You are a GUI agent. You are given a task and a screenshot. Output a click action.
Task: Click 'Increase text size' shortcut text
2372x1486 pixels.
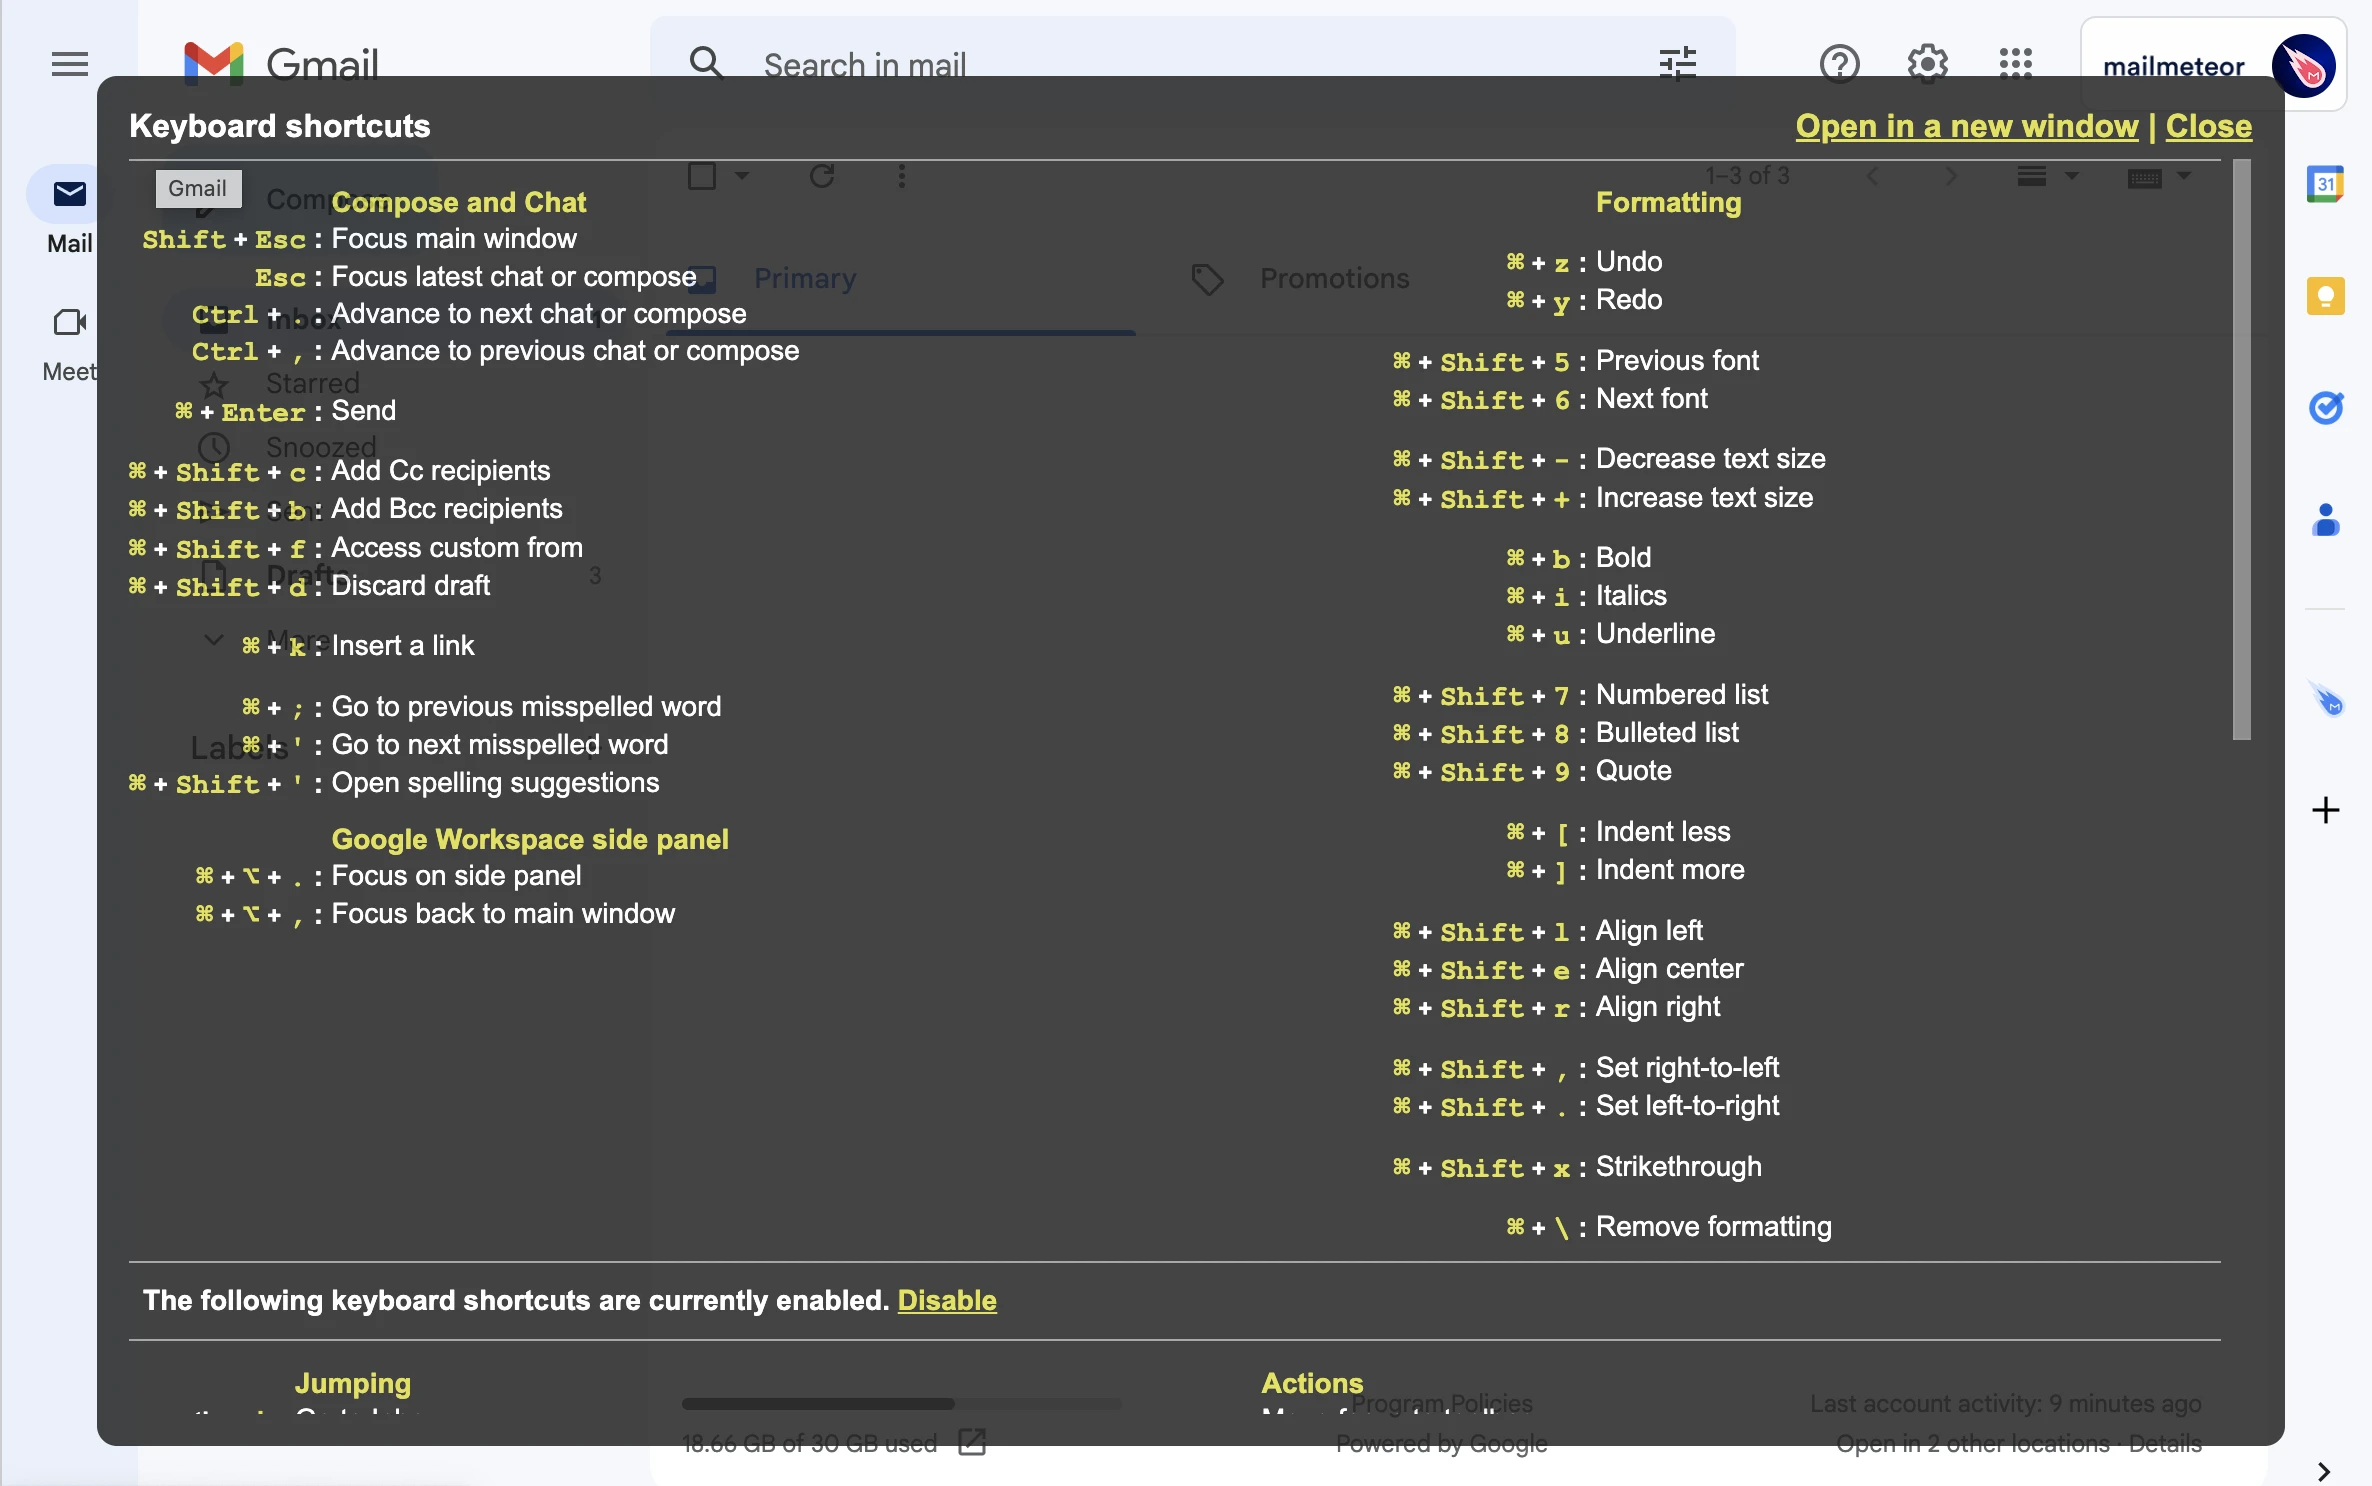pyautogui.click(x=1703, y=498)
